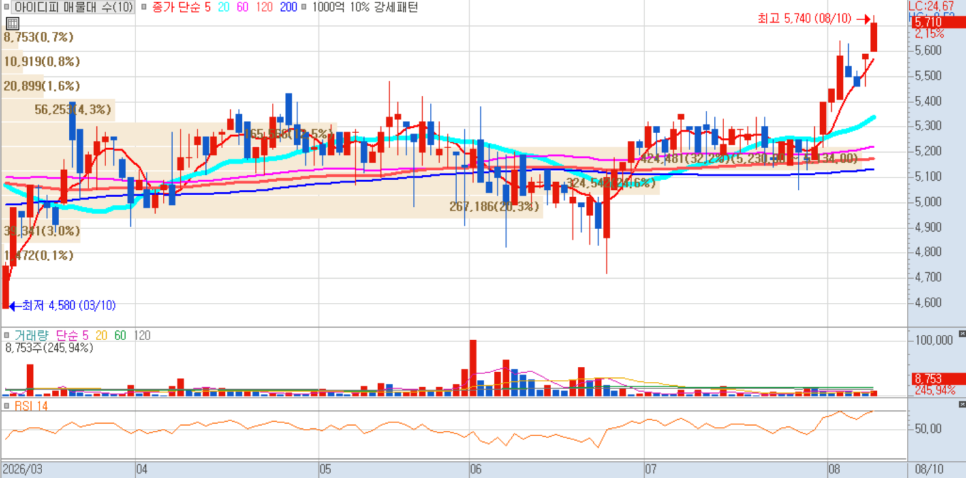
Task: Click the tallest red volume bar in June
Action: point(473,368)
